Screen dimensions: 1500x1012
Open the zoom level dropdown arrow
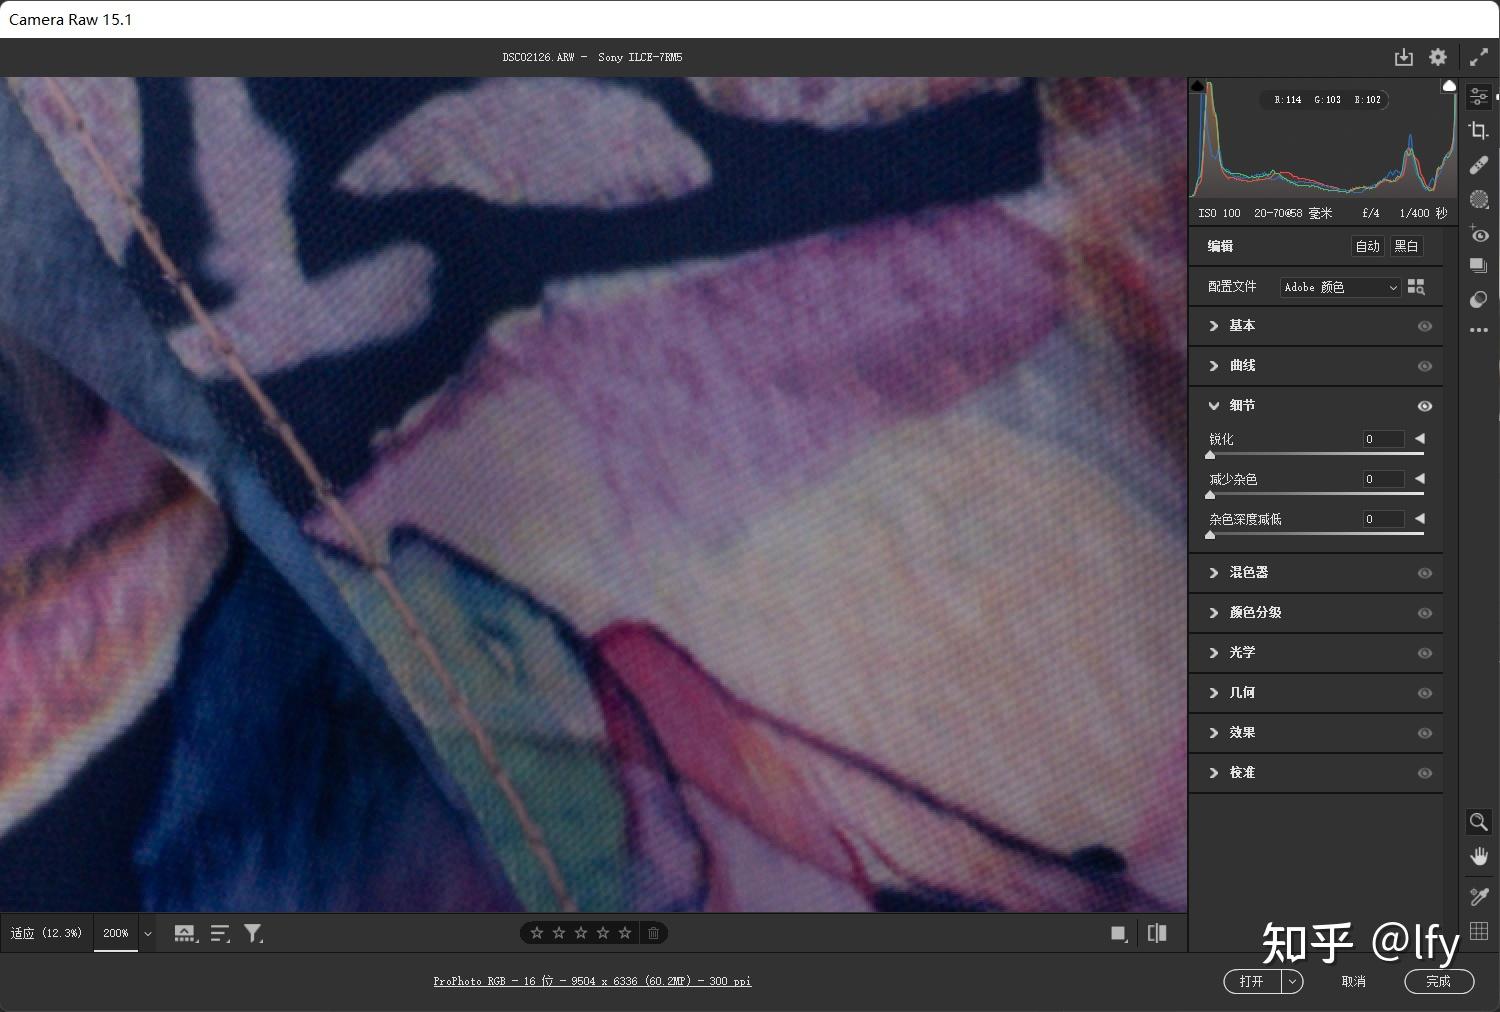(x=147, y=934)
